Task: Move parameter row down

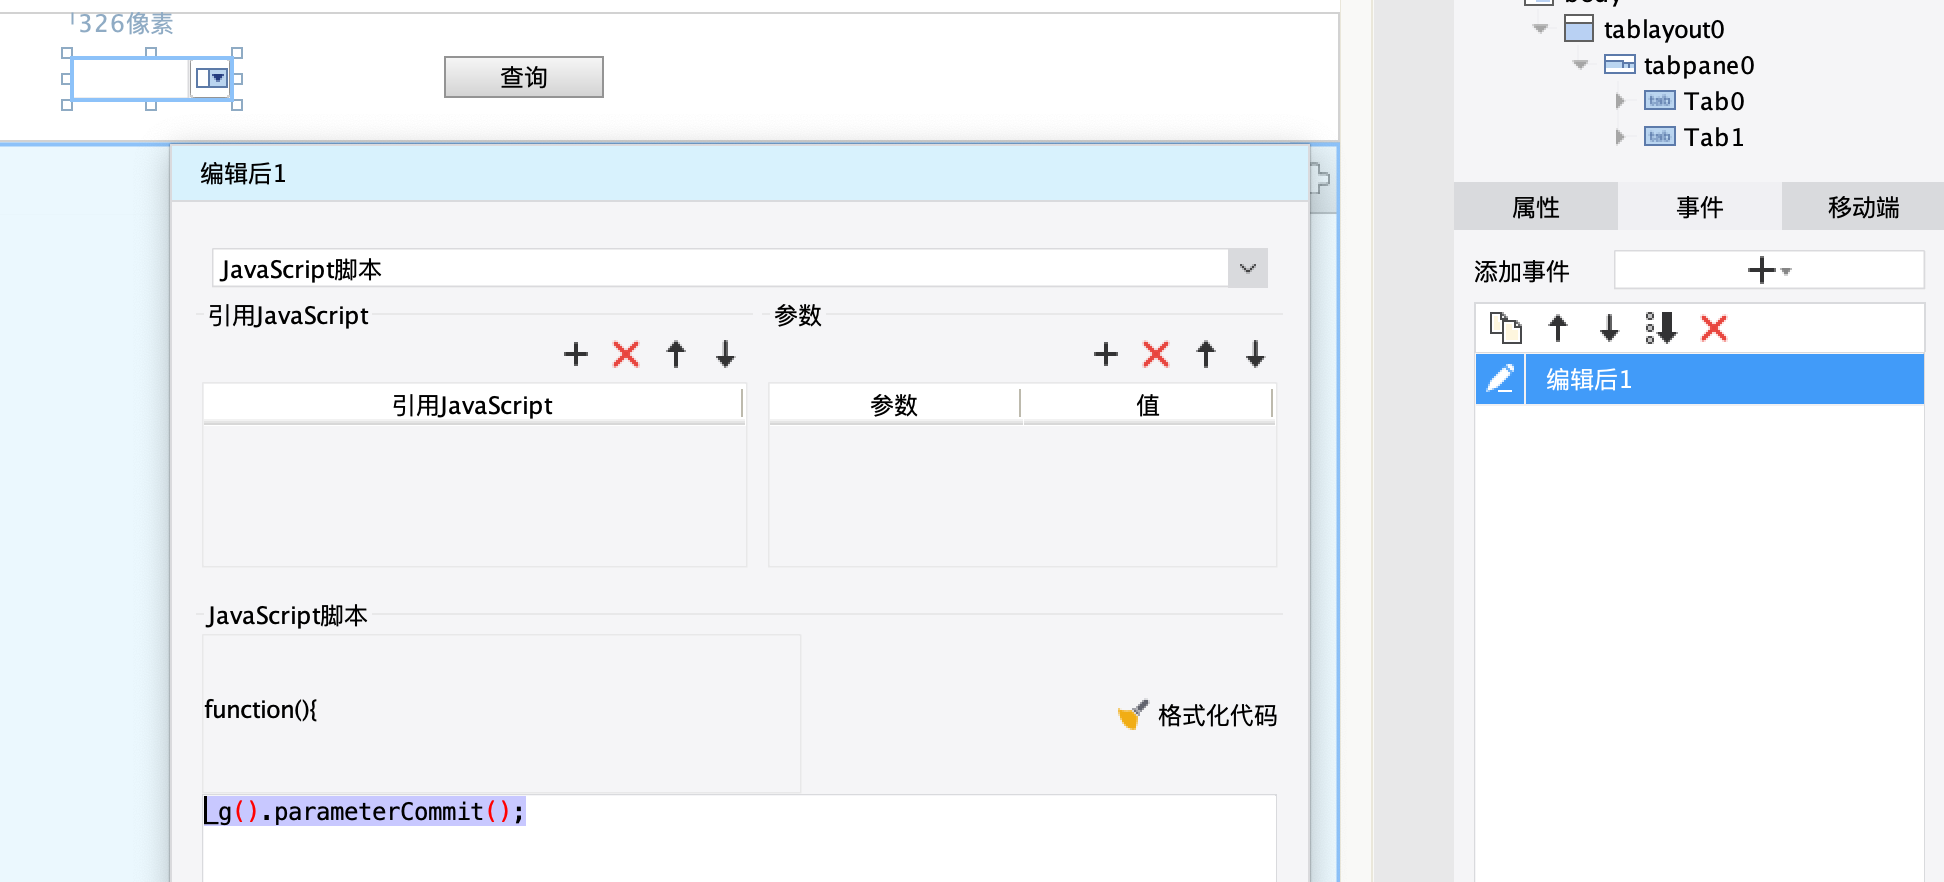Action: click(x=1256, y=354)
